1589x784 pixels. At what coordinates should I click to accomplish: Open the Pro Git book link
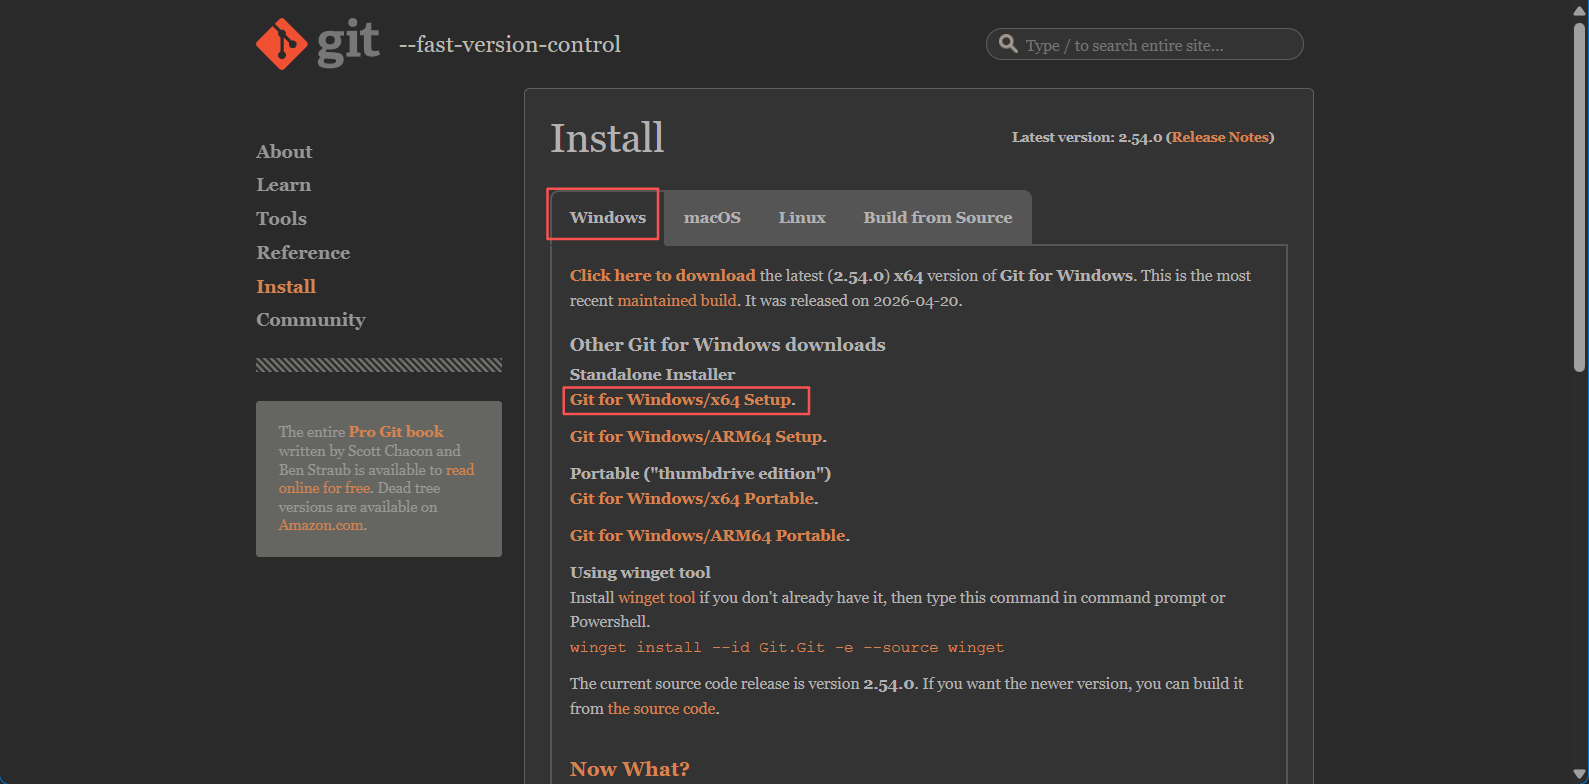[396, 432]
